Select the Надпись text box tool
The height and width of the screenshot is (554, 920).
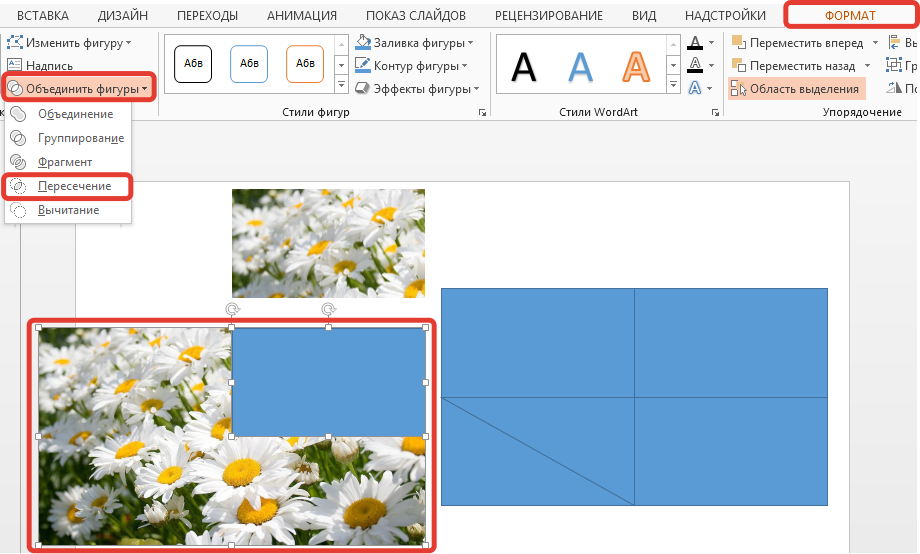pyautogui.click(x=49, y=66)
